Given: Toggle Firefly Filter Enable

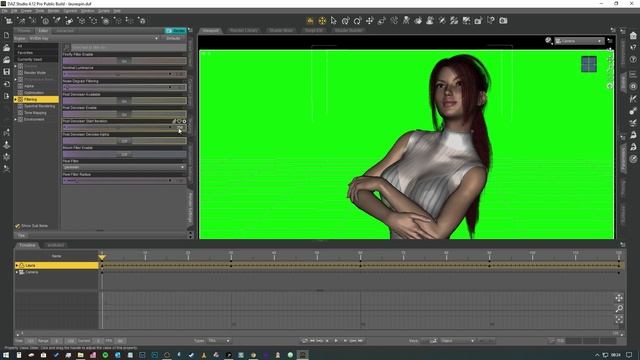Looking at the screenshot, I should 124,61.
